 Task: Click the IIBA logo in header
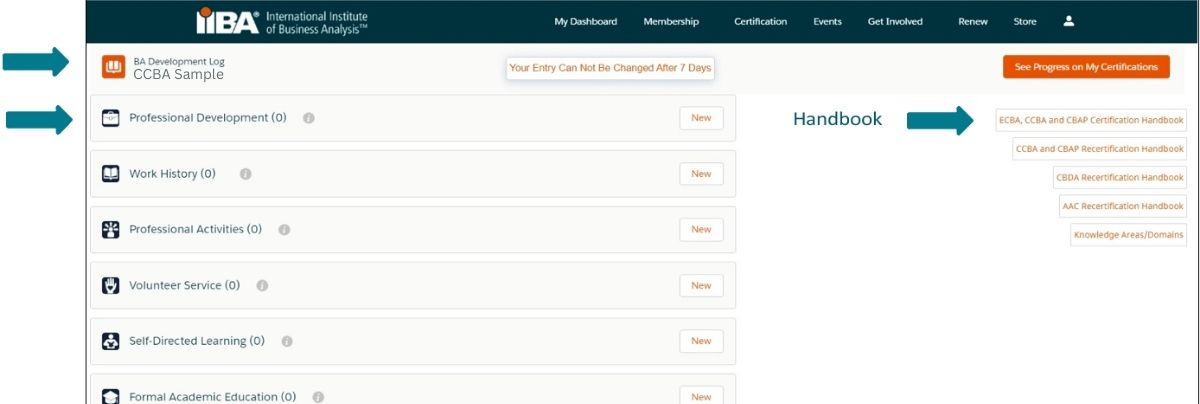pos(282,22)
